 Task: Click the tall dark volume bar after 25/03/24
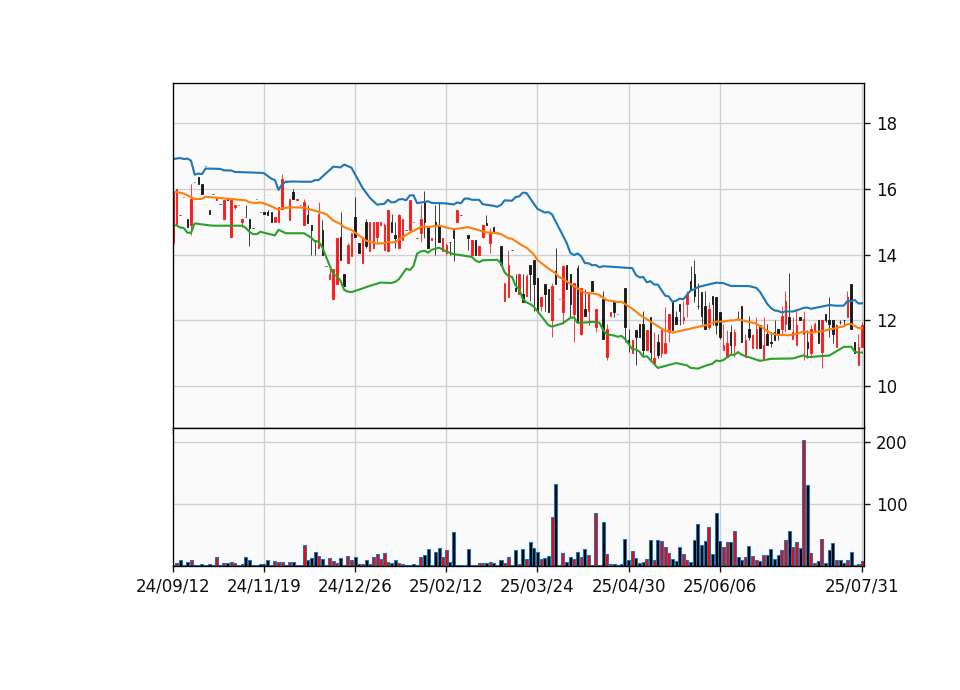556,525
